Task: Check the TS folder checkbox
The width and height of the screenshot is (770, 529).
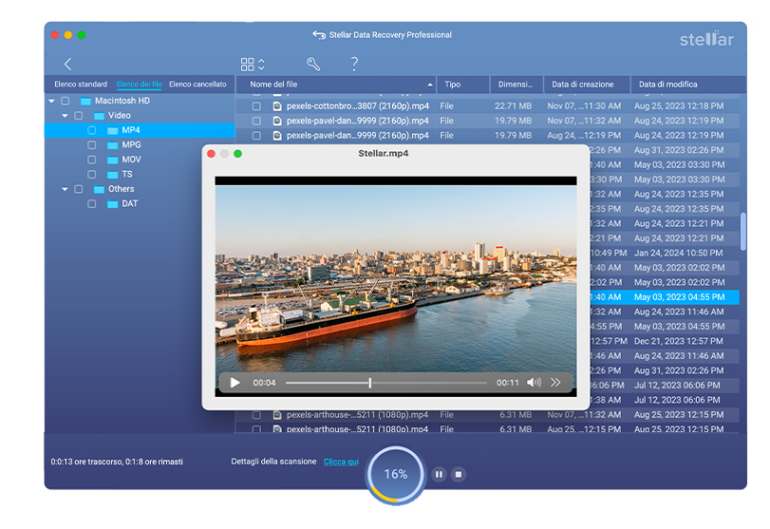Action: [x=91, y=174]
